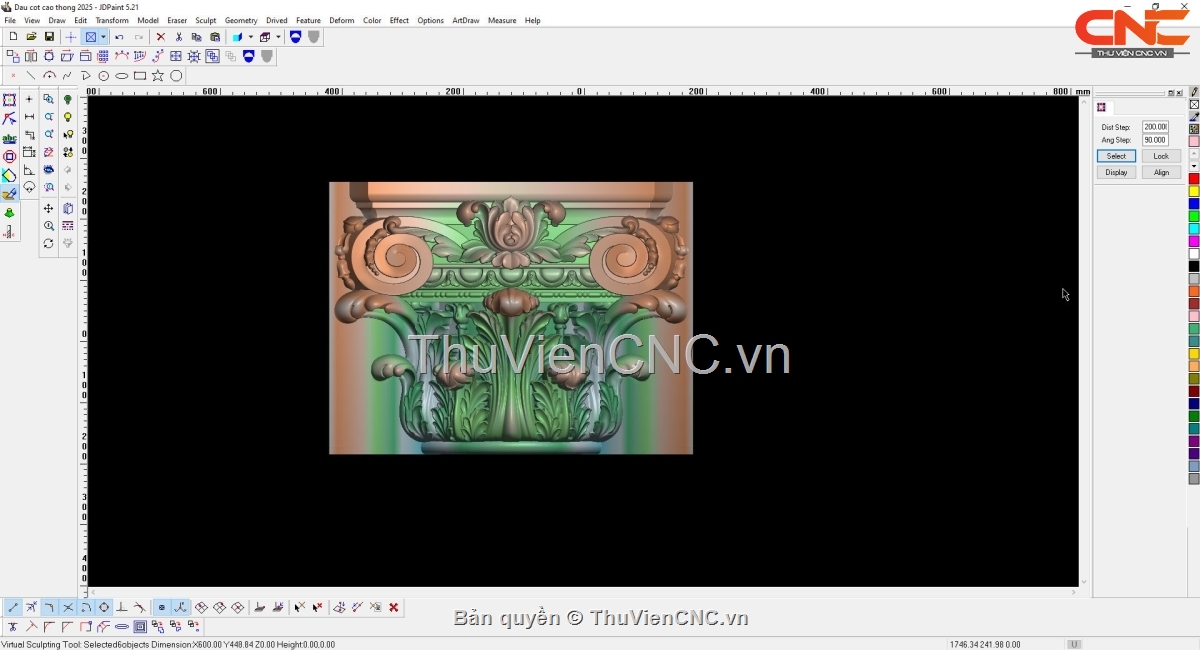
Task: Click the undo arrow icon
Action: click(x=119, y=37)
